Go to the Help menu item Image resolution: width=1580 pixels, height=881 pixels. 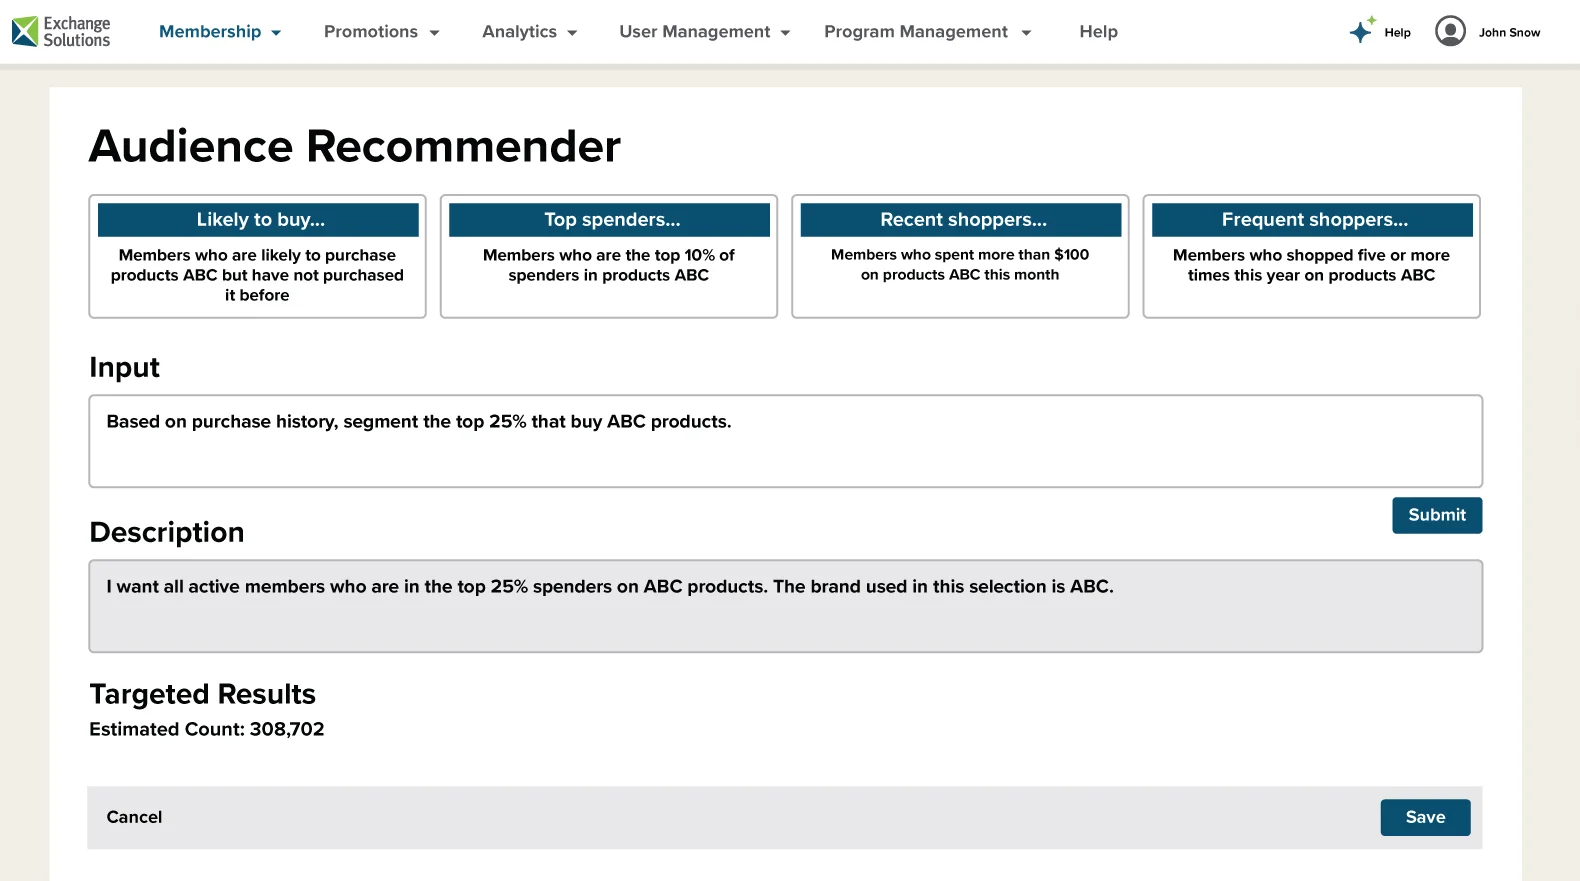coord(1098,32)
